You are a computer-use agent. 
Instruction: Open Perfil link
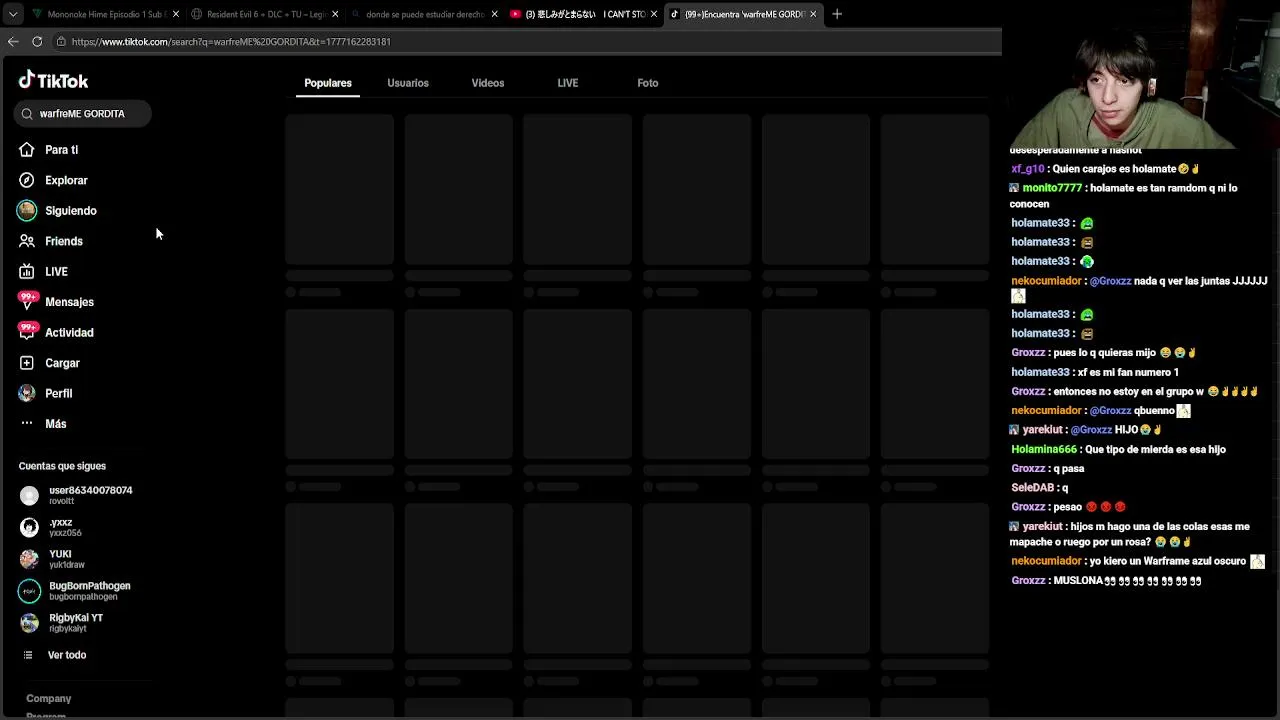click(59, 393)
